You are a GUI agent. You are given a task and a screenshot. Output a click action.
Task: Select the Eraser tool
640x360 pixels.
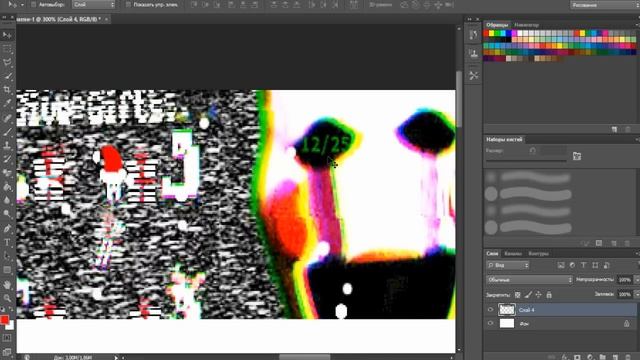coord(7,173)
